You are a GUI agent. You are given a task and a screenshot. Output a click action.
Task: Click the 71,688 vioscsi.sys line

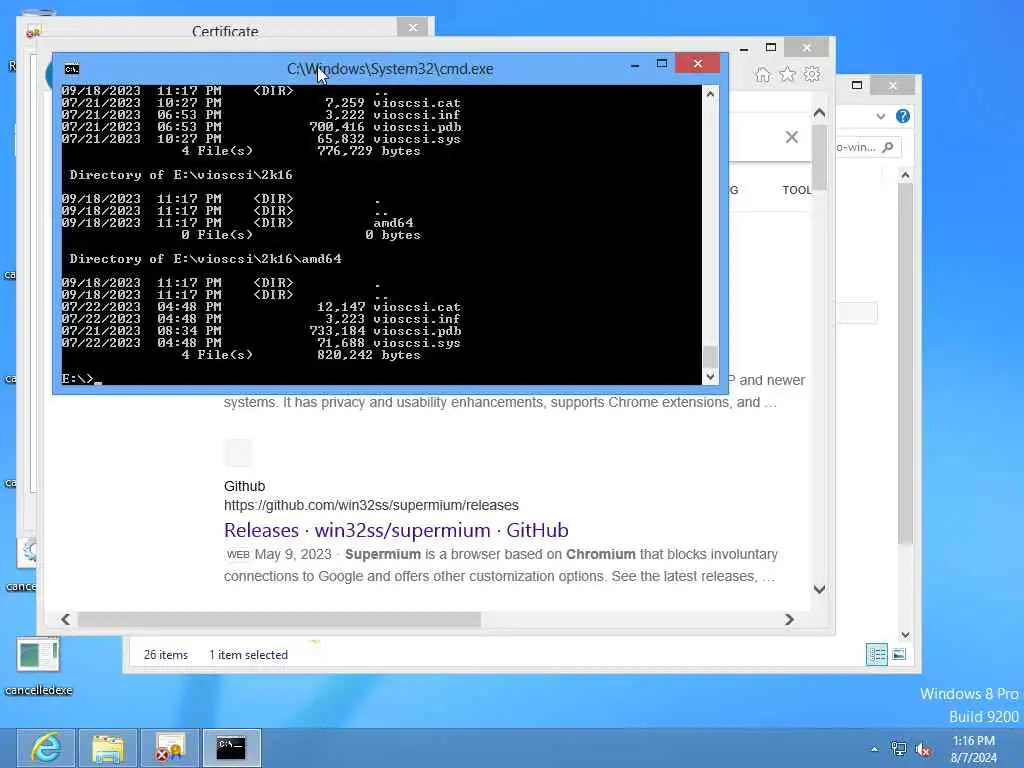(261, 343)
